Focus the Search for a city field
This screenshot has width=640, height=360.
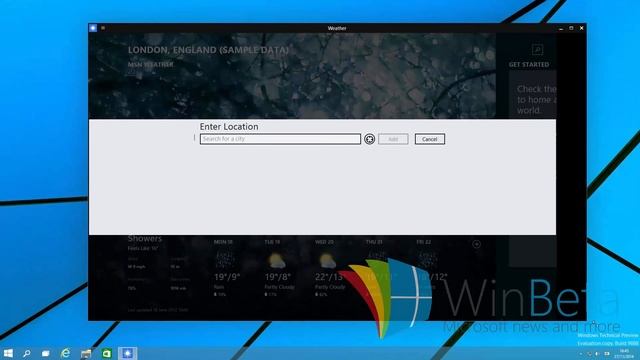pos(280,139)
